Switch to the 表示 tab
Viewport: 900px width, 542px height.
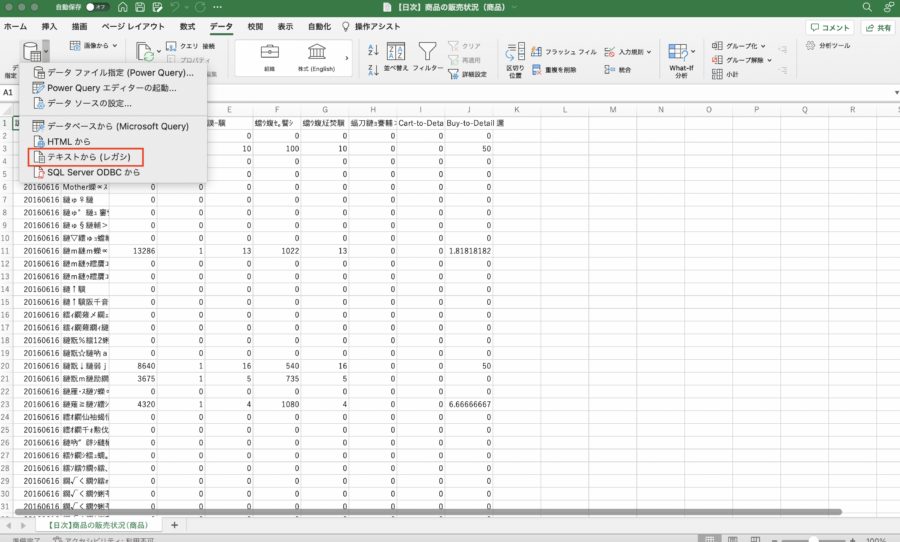(x=285, y=26)
